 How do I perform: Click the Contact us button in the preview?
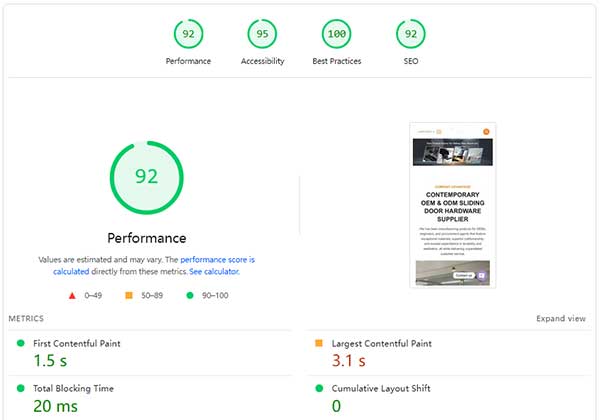tap(463, 275)
